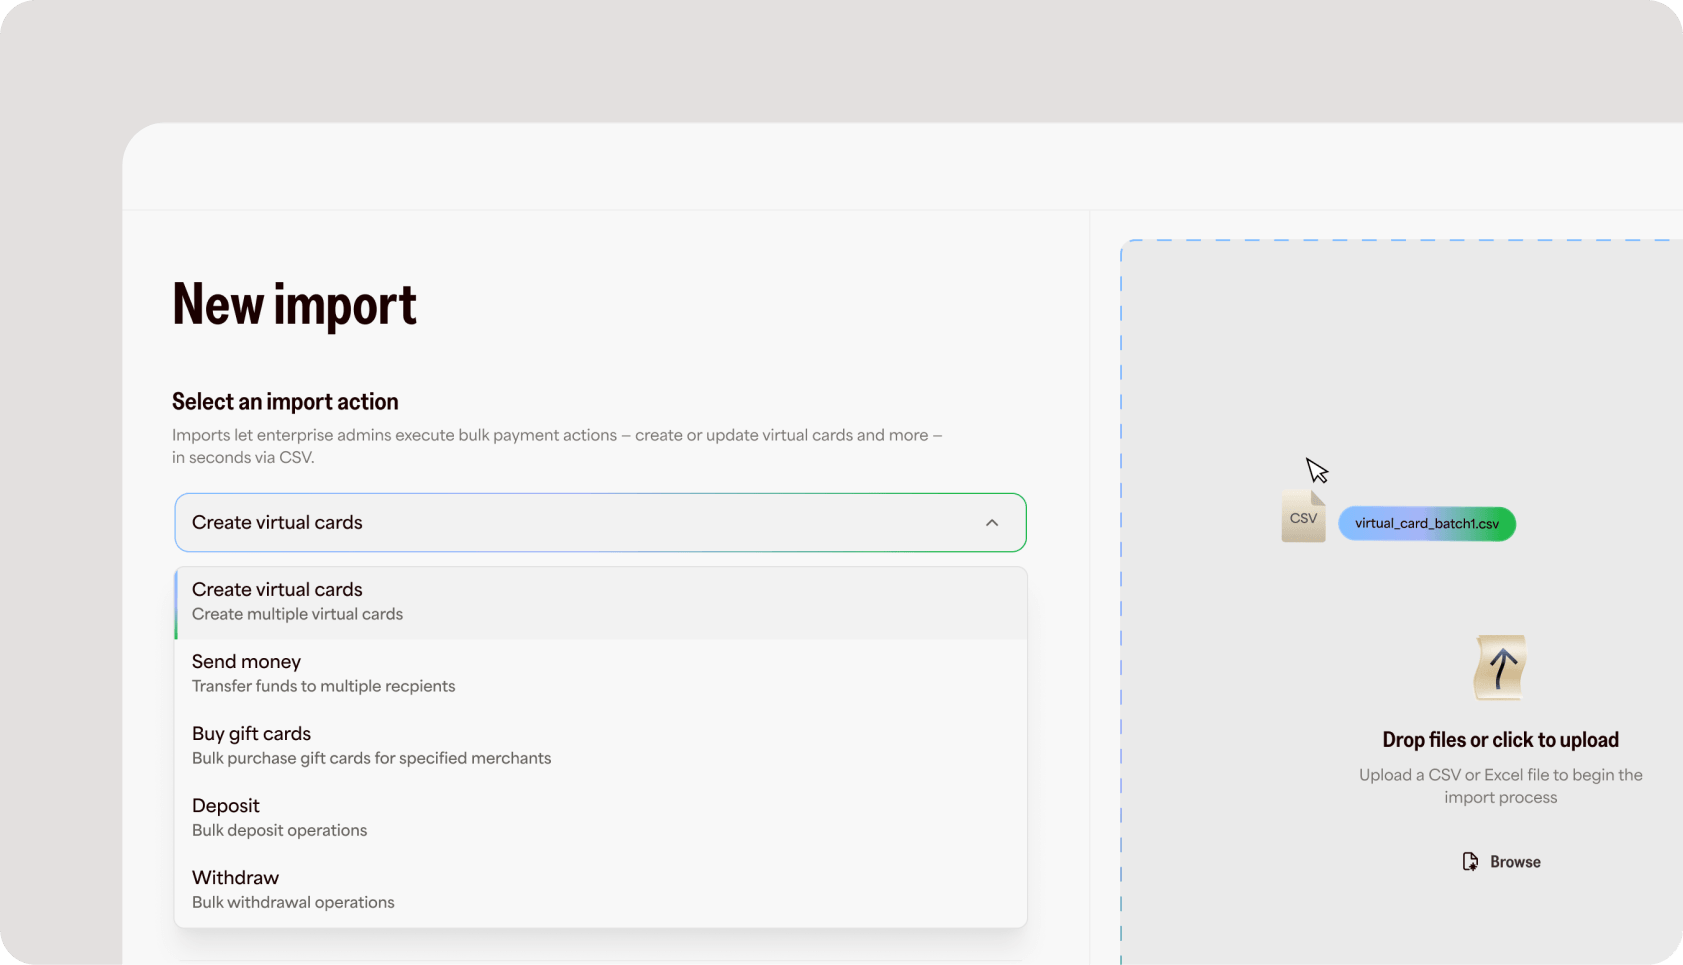Click the 'Bulk withdrawal operations' description
Screen dimensions: 1683x965
tap(293, 902)
